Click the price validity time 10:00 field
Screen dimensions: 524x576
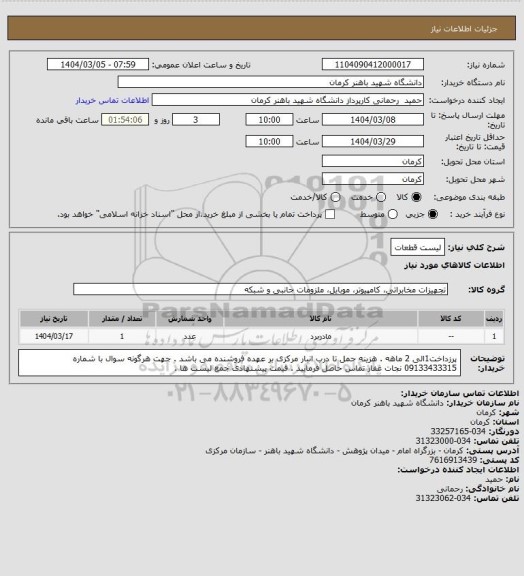(x=269, y=141)
